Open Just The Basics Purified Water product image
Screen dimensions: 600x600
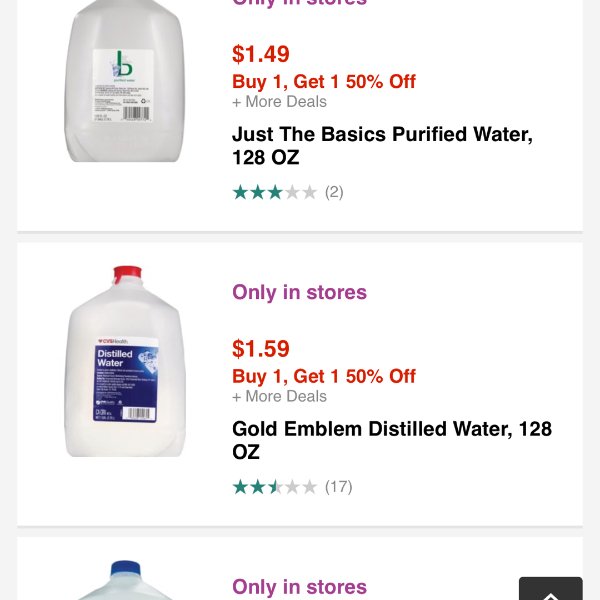pos(124,80)
